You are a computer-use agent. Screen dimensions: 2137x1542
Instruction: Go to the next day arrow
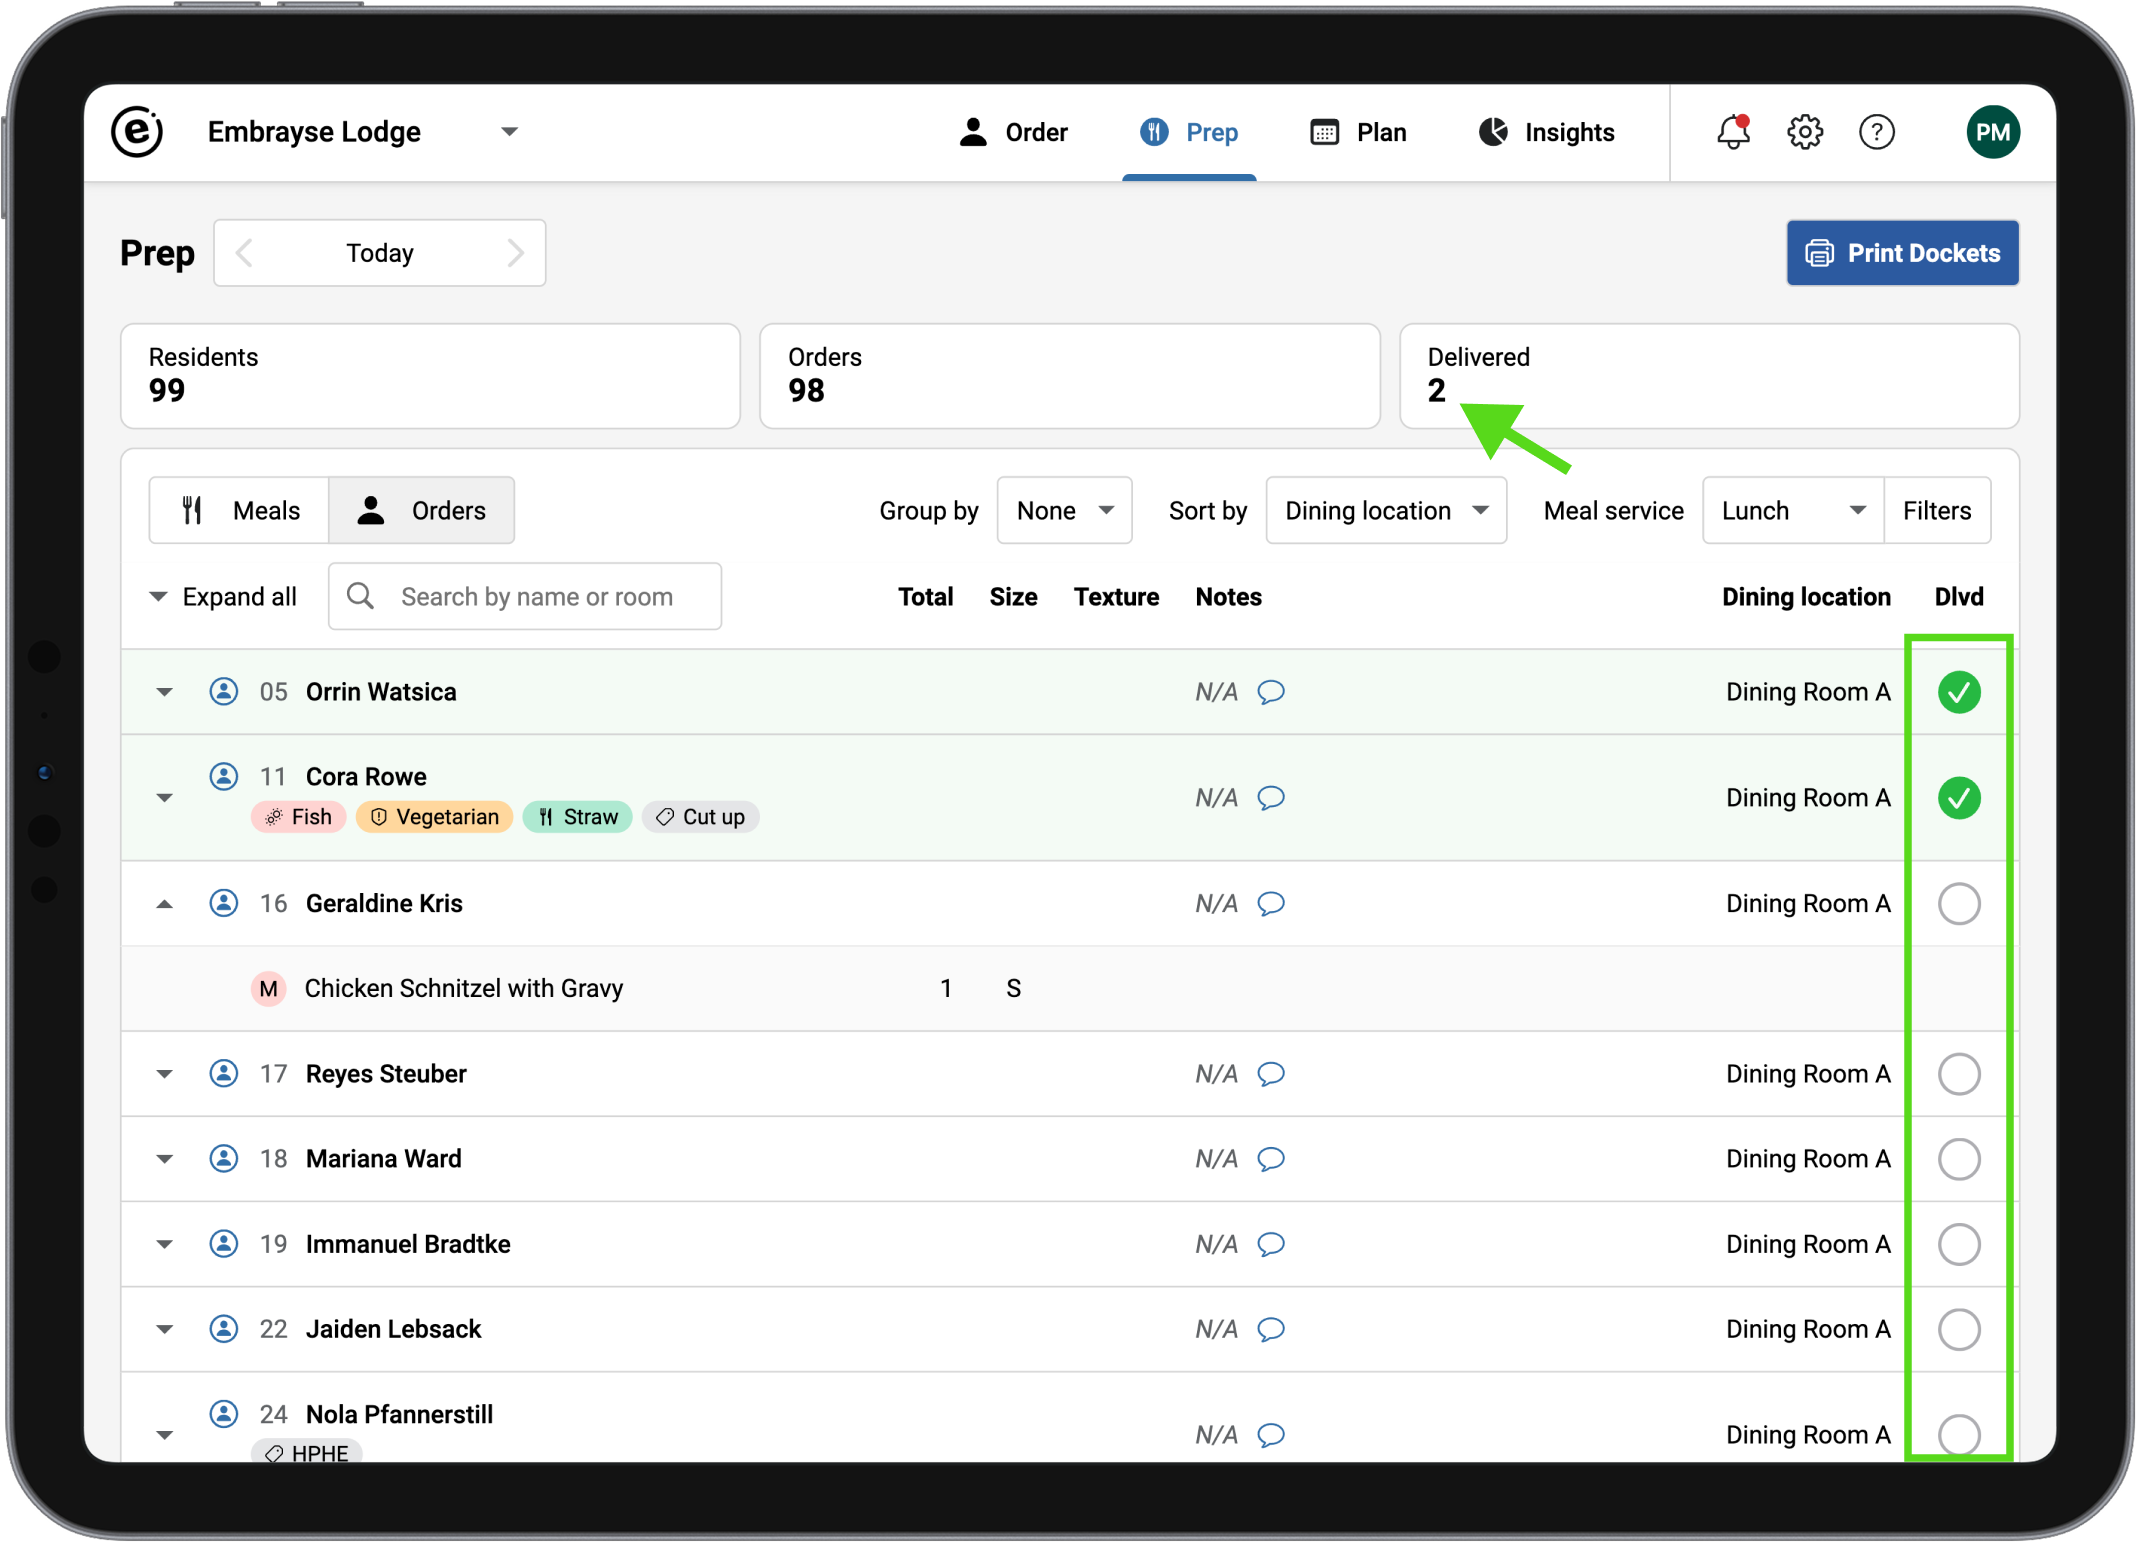coord(515,253)
